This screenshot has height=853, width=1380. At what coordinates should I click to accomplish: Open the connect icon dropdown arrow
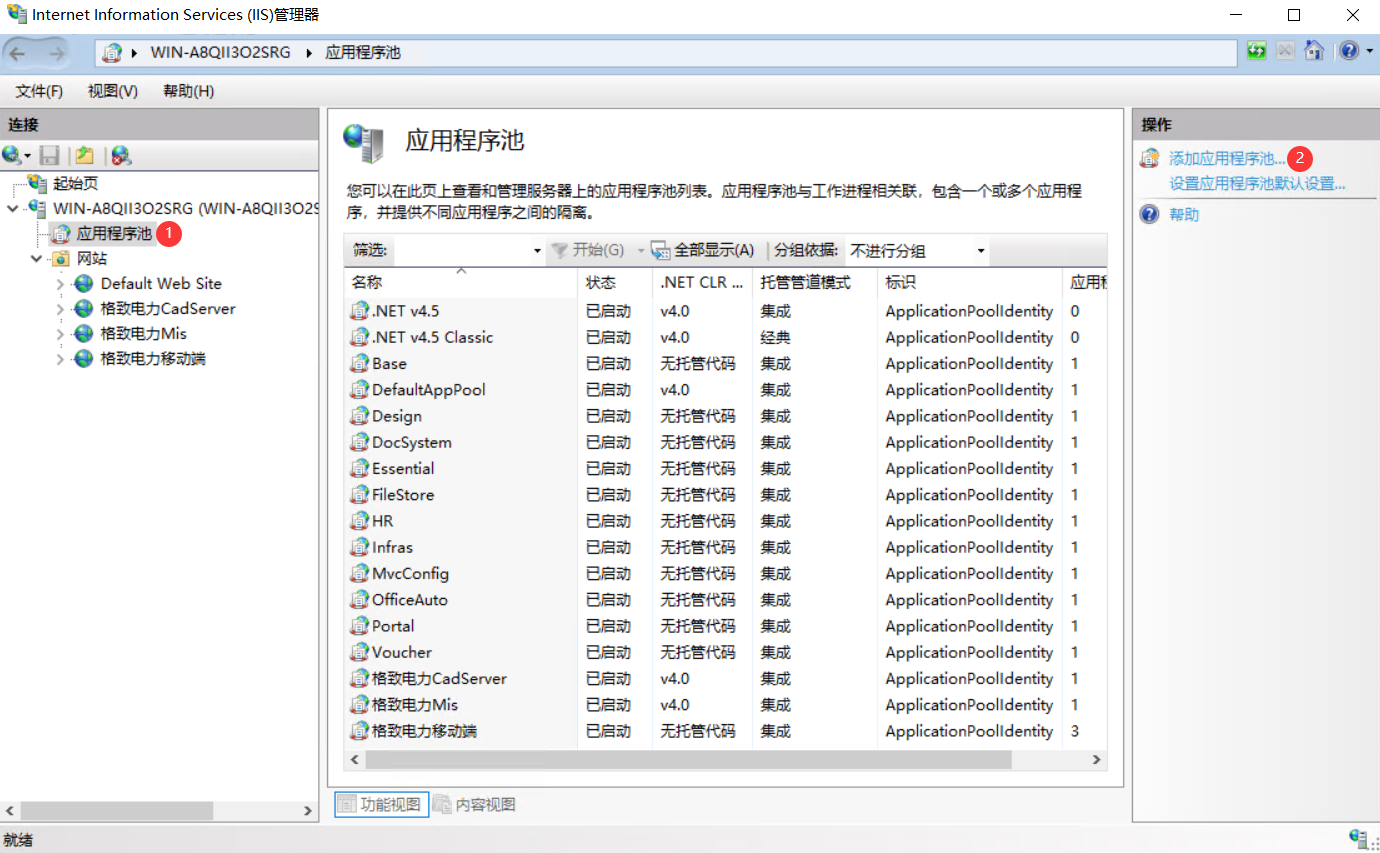pos(28,156)
